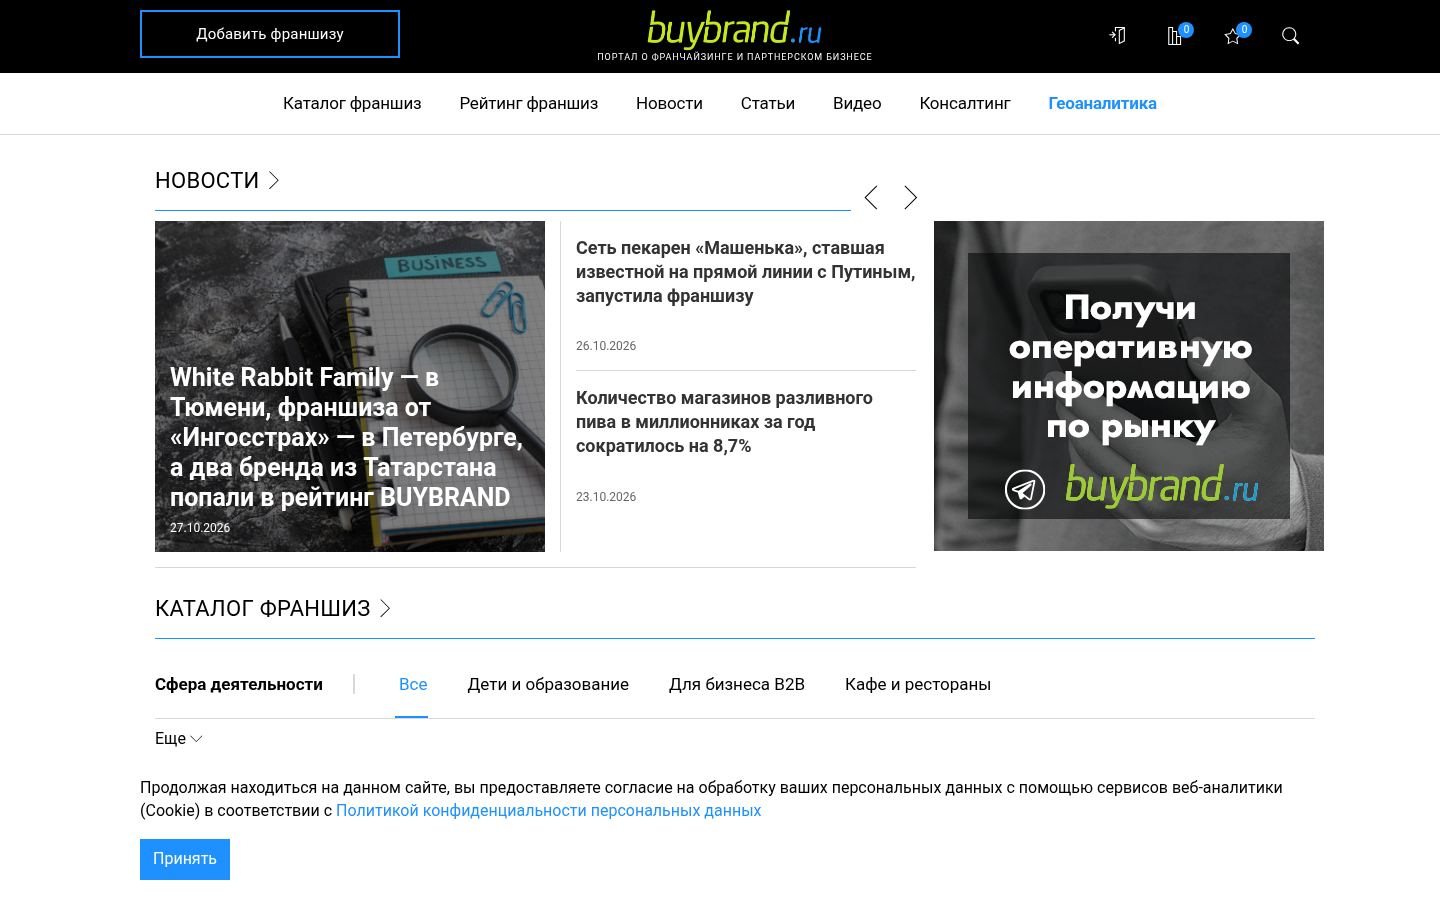
Task: Open the news about магазинов разливного пива
Action: (724, 422)
